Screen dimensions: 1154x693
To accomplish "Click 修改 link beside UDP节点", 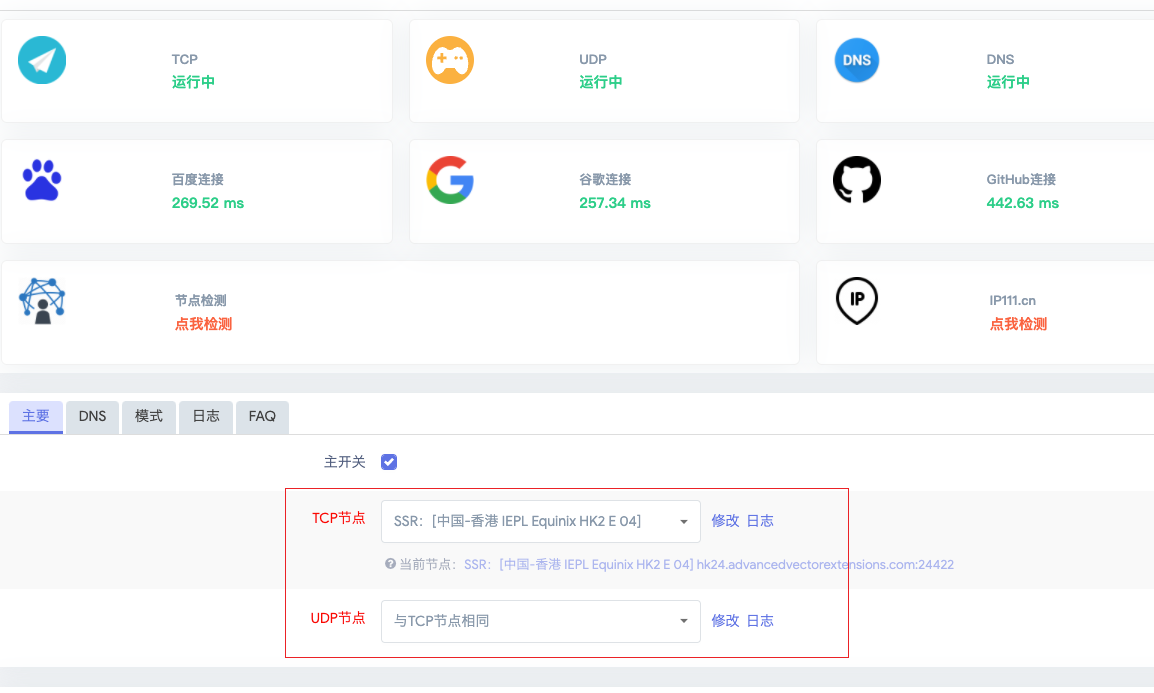I will tap(725, 622).
